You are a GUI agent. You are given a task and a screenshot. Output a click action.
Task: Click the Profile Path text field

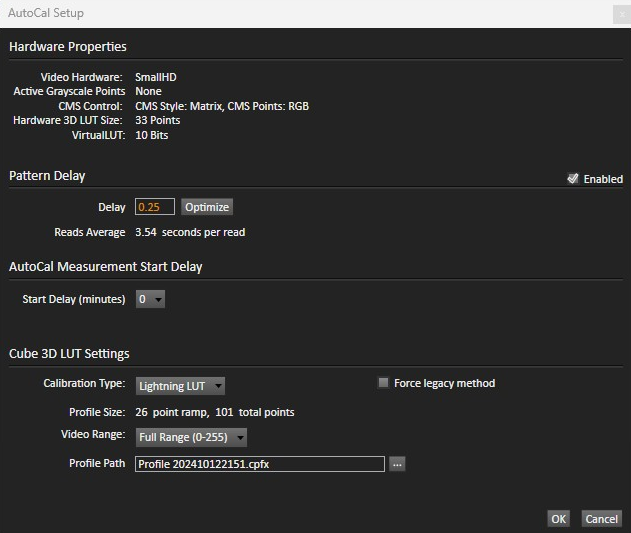point(259,464)
